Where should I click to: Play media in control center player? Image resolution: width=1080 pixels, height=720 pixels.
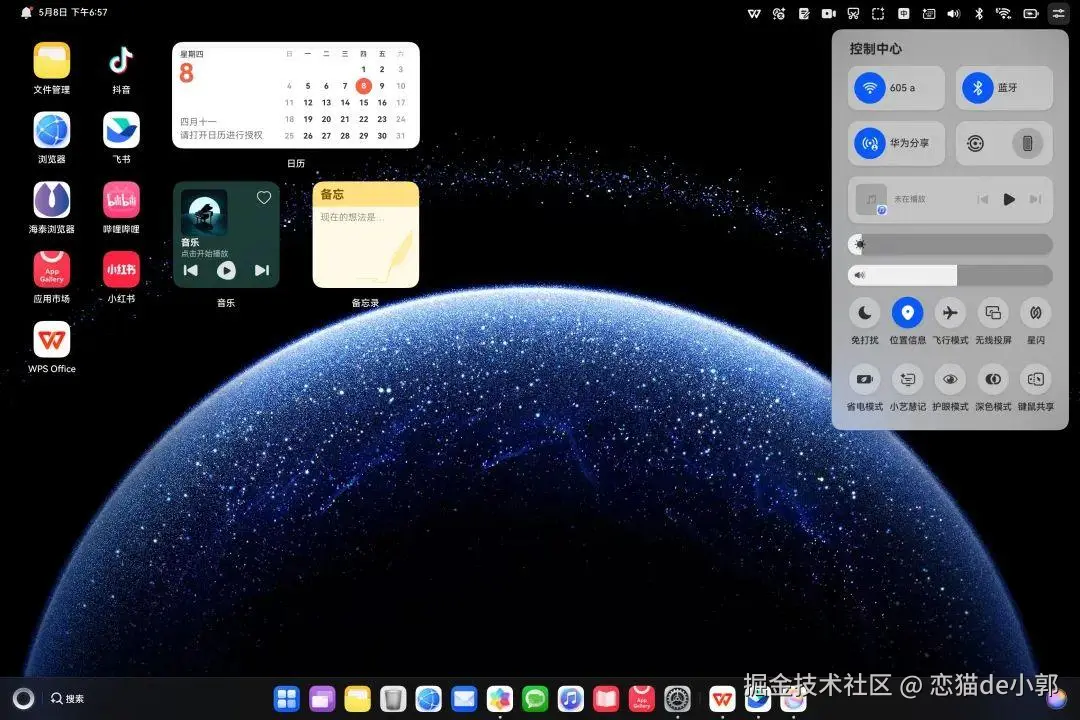click(1009, 199)
